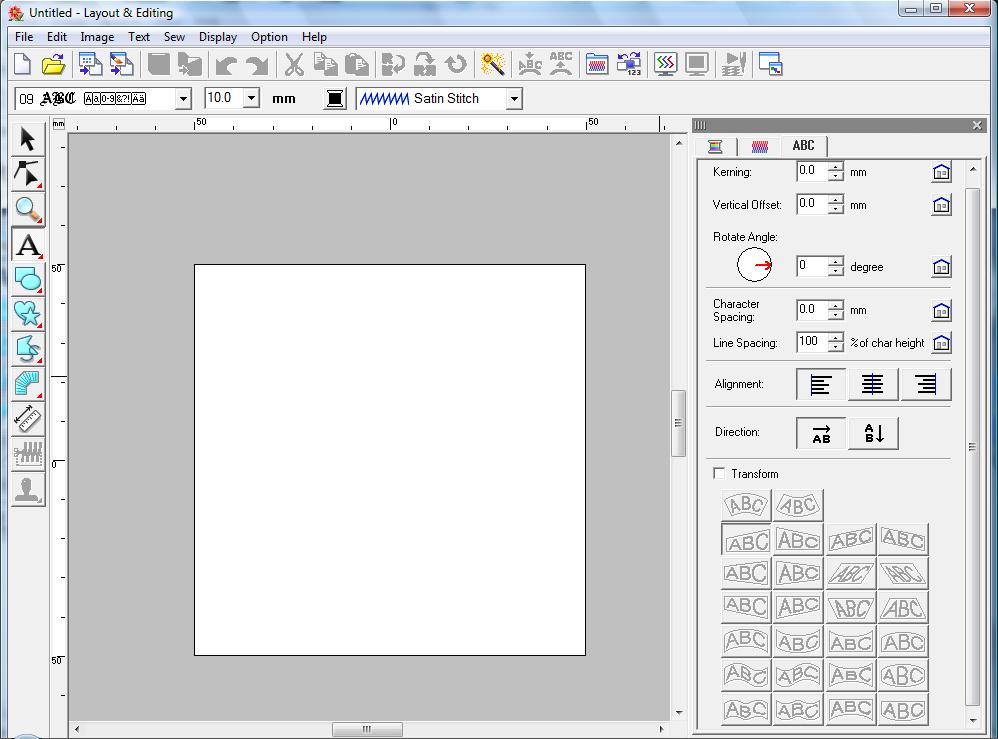Click the gray monitor preview icon
The image size is (998, 739).
point(697,64)
